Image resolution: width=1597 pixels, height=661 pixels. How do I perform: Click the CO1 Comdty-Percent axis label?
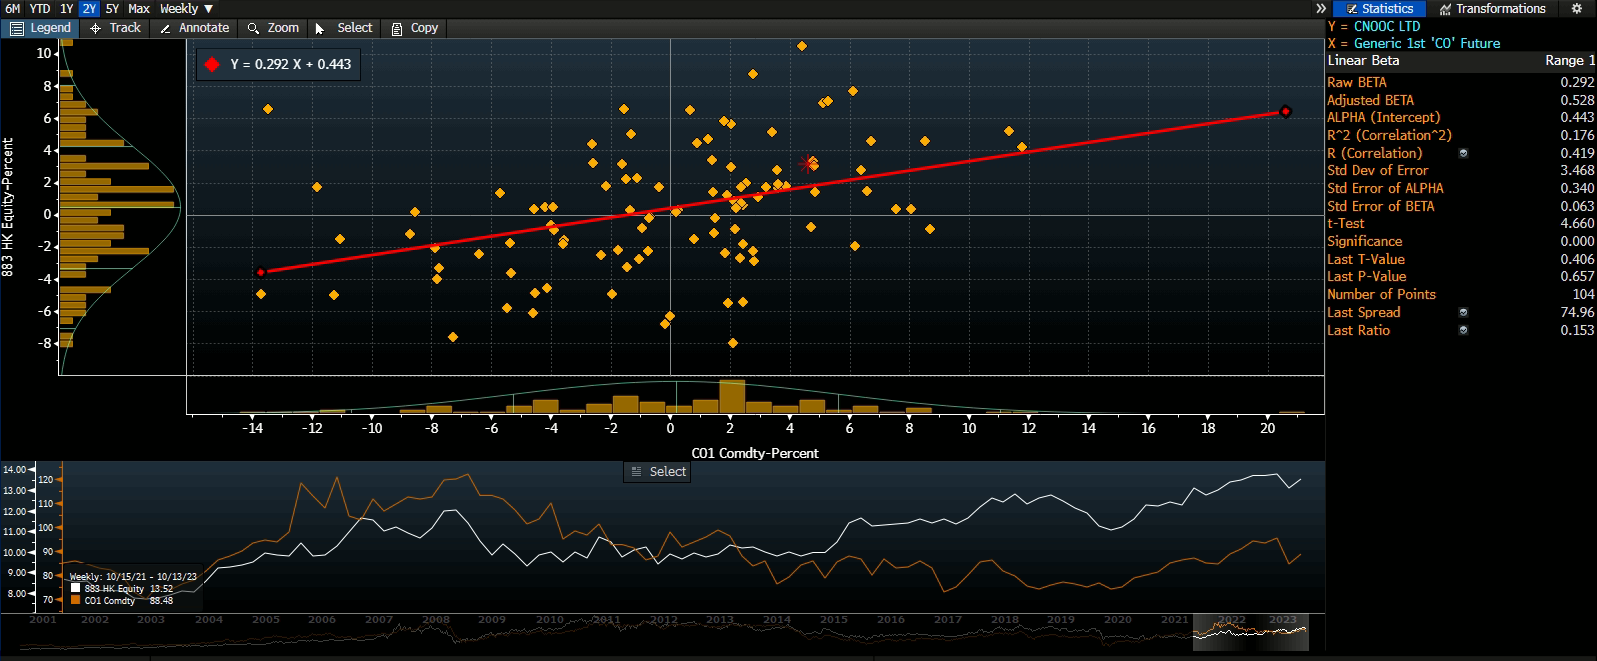[755, 453]
